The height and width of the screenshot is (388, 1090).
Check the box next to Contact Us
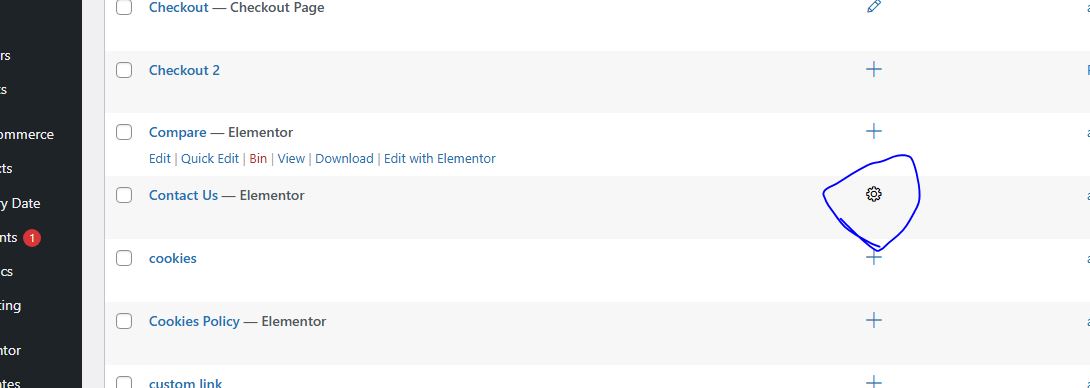click(x=124, y=195)
